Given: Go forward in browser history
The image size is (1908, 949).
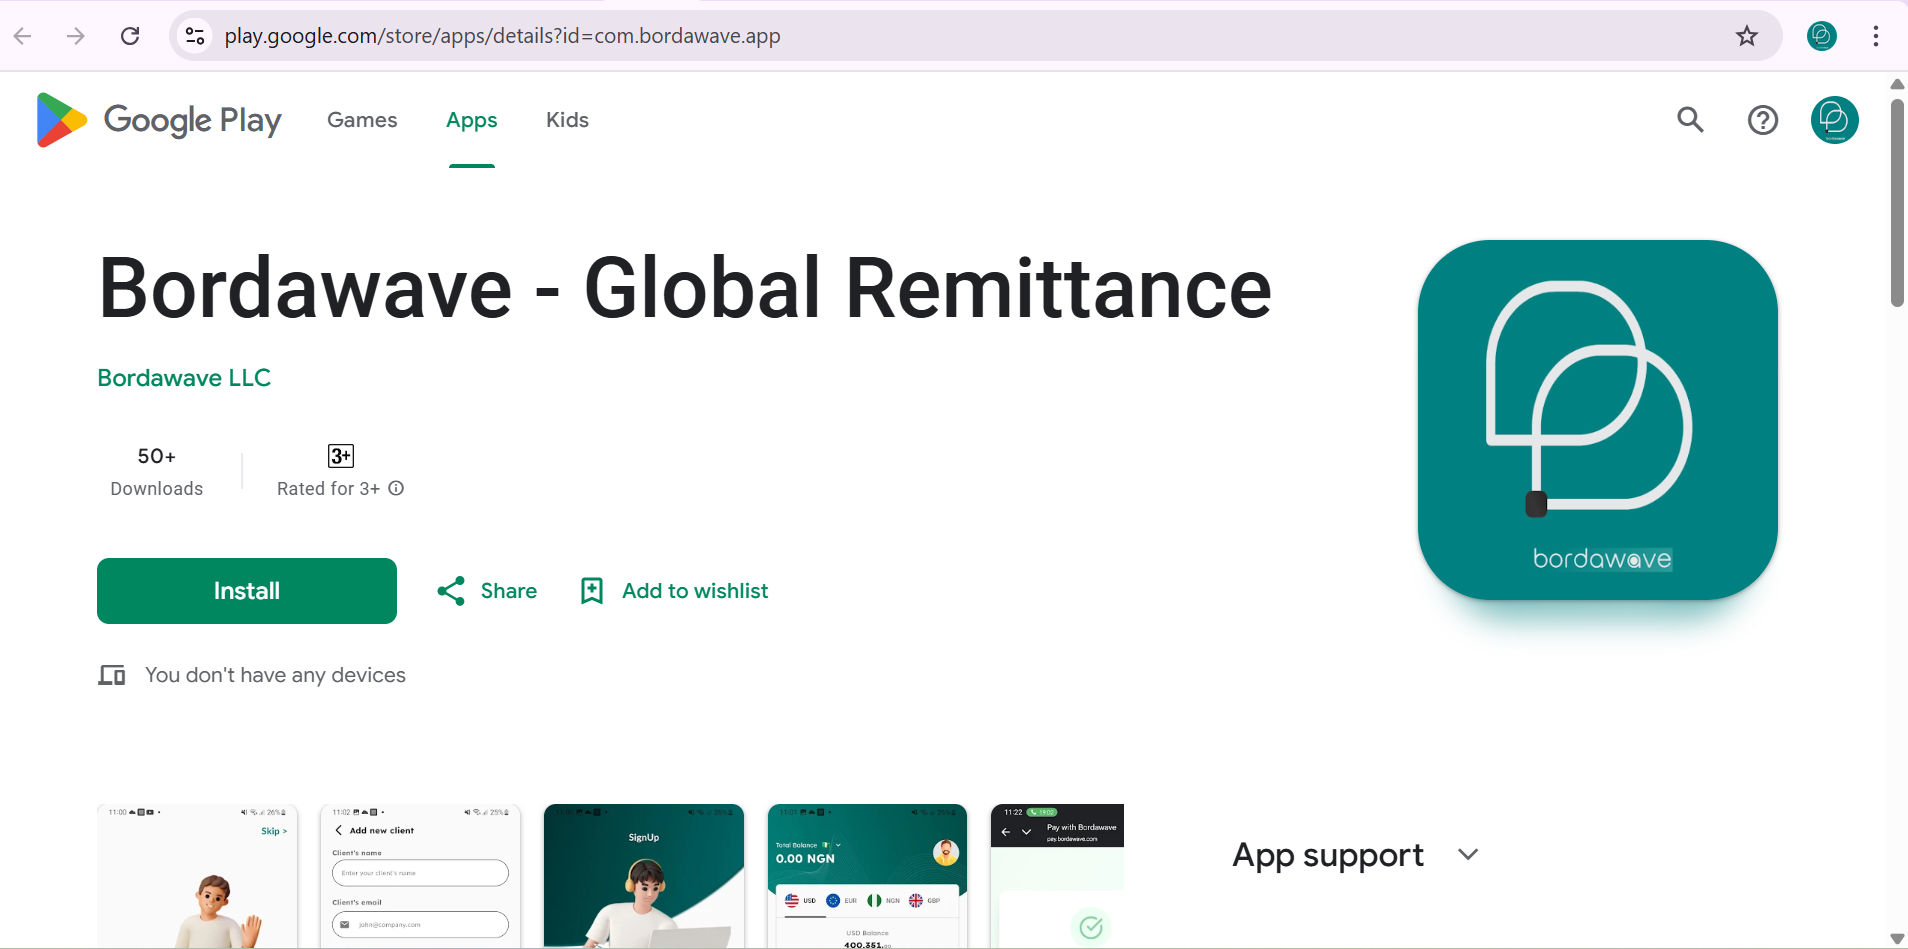Looking at the screenshot, I should click(x=76, y=36).
